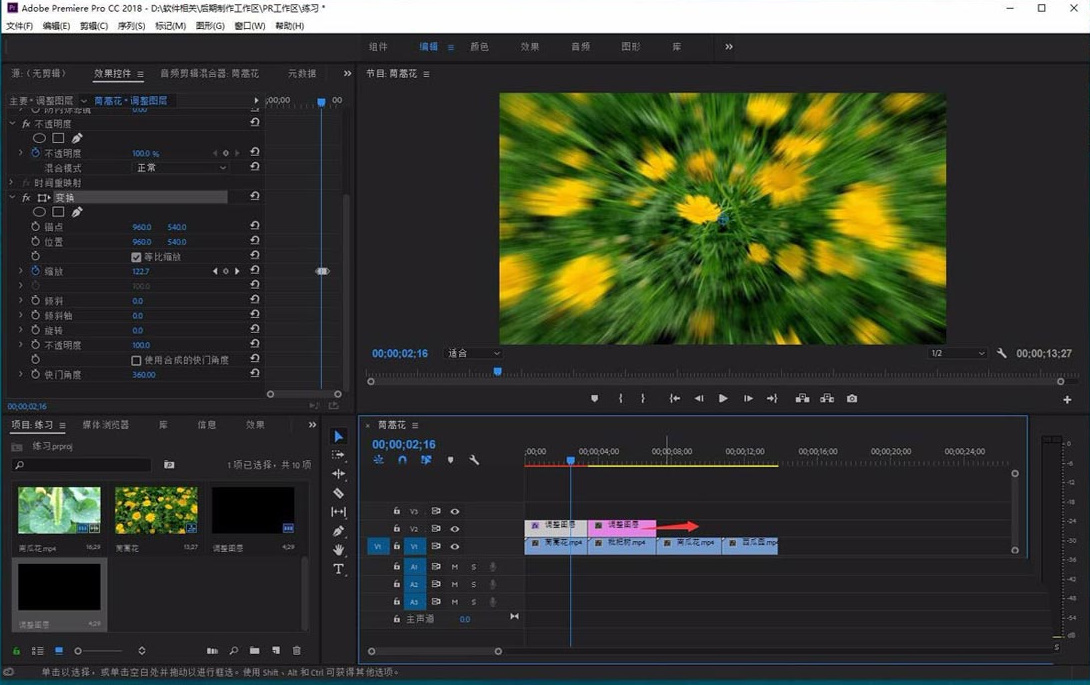Select the Hand tool
The image size is (1090, 685).
point(338,550)
